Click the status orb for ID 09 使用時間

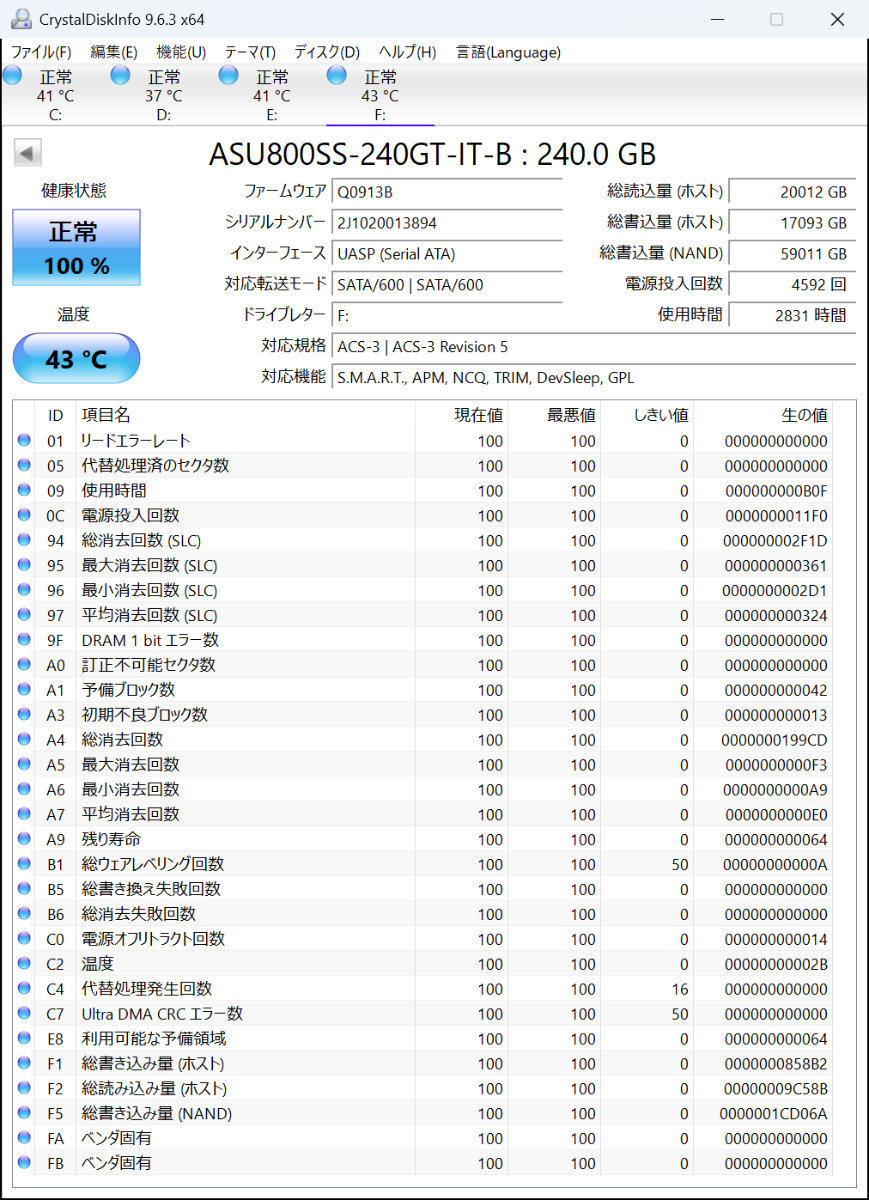click(x=24, y=490)
